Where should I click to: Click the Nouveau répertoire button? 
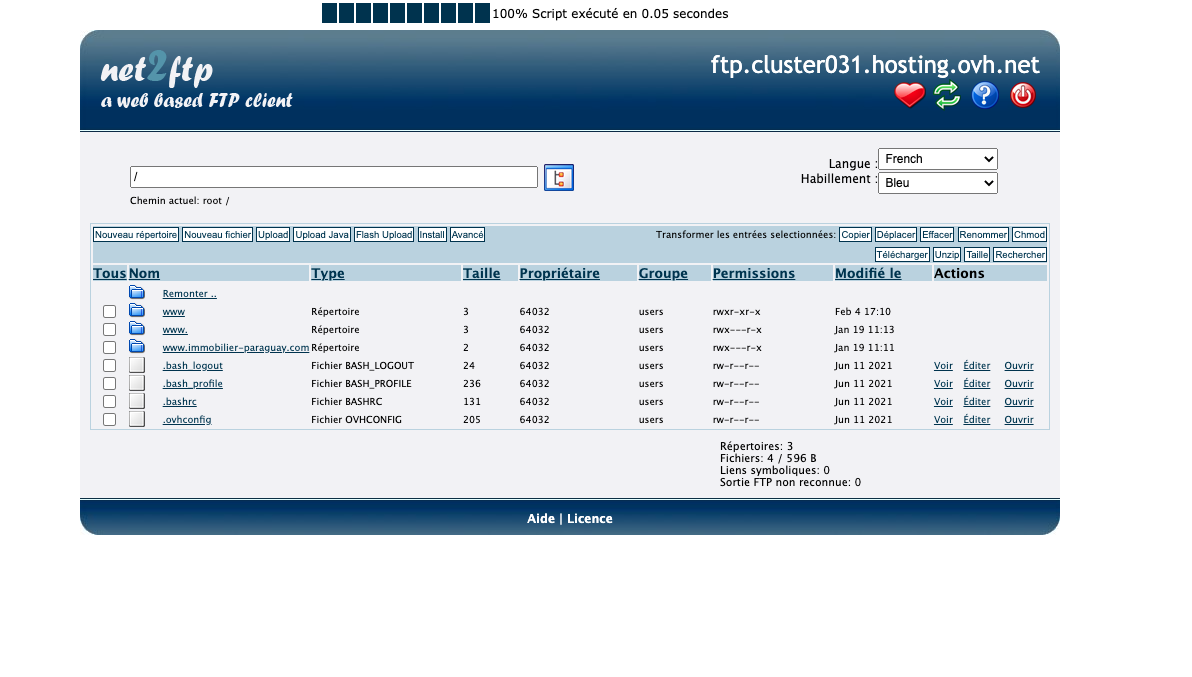pyautogui.click(x=136, y=235)
